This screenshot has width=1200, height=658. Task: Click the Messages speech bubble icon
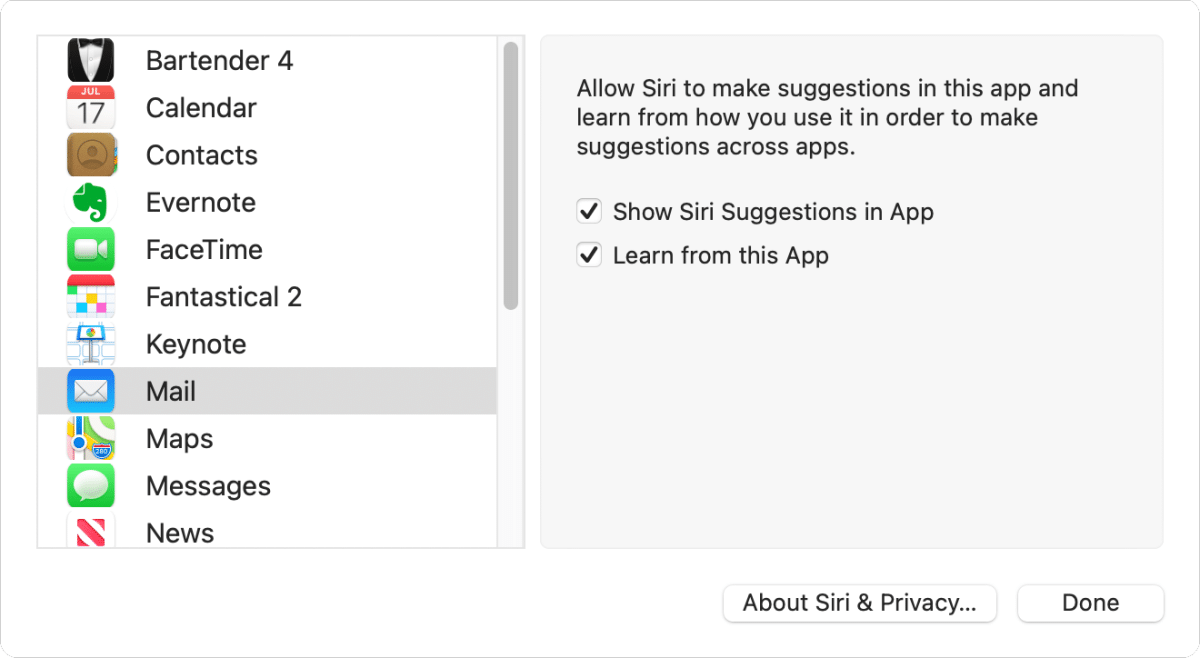pos(91,486)
